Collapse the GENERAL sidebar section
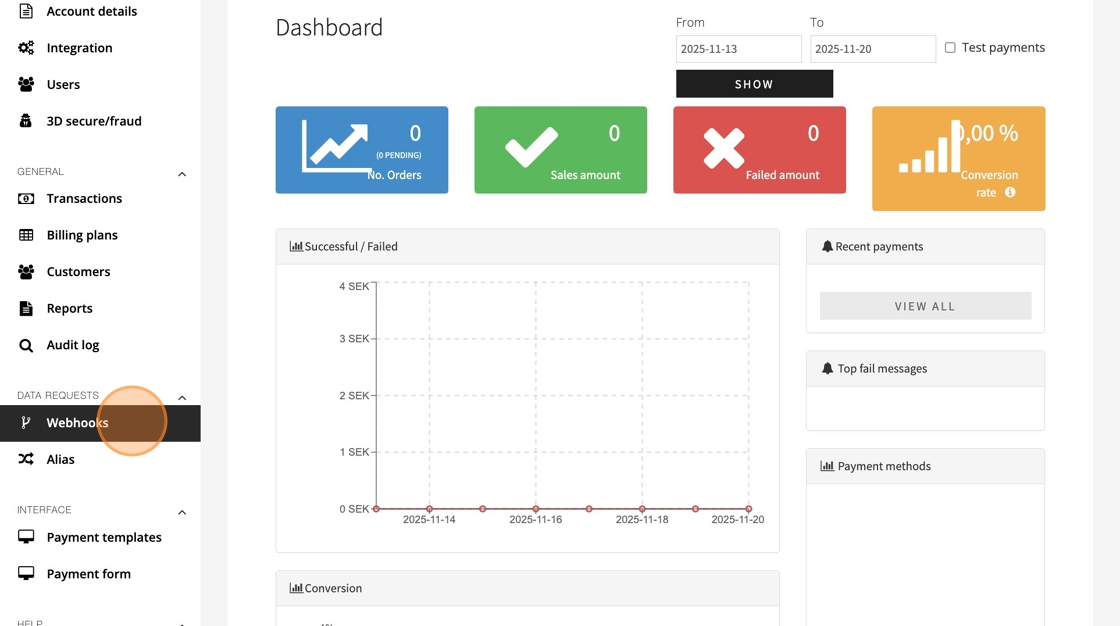Viewport: 1120px width, 626px height. (x=182, y=174)
